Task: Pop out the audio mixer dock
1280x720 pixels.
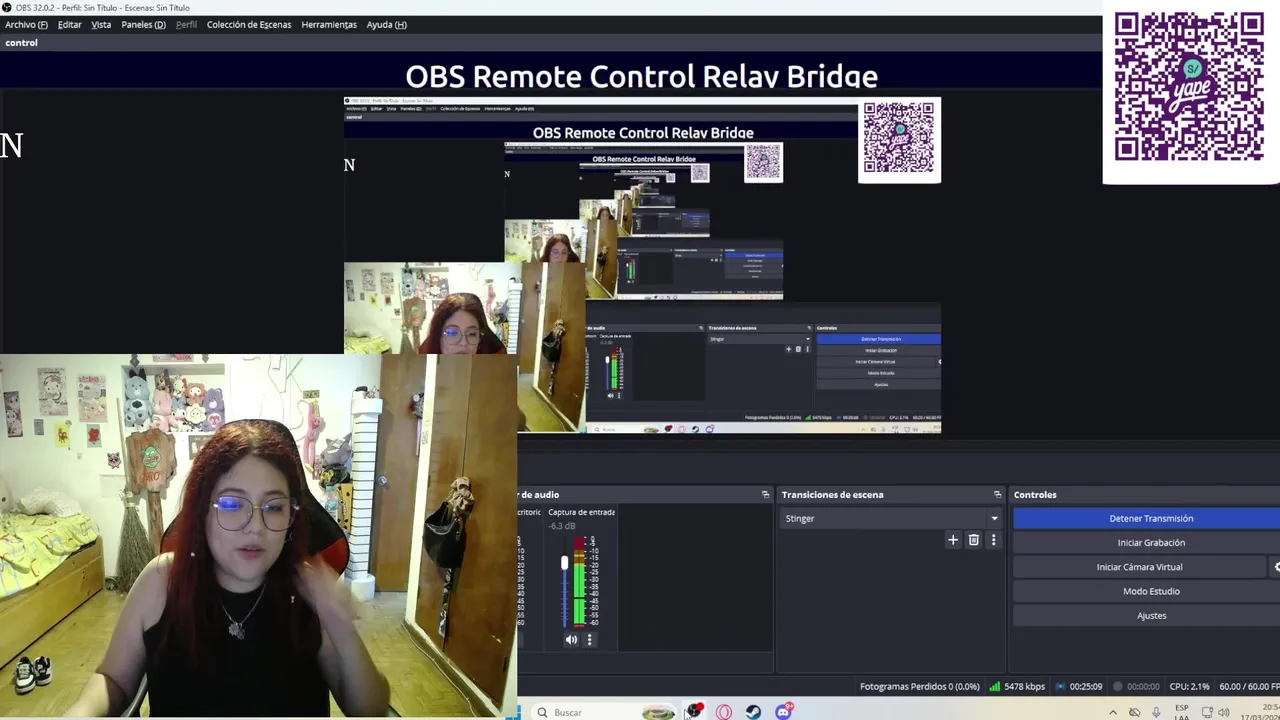Action: point(765,495)
